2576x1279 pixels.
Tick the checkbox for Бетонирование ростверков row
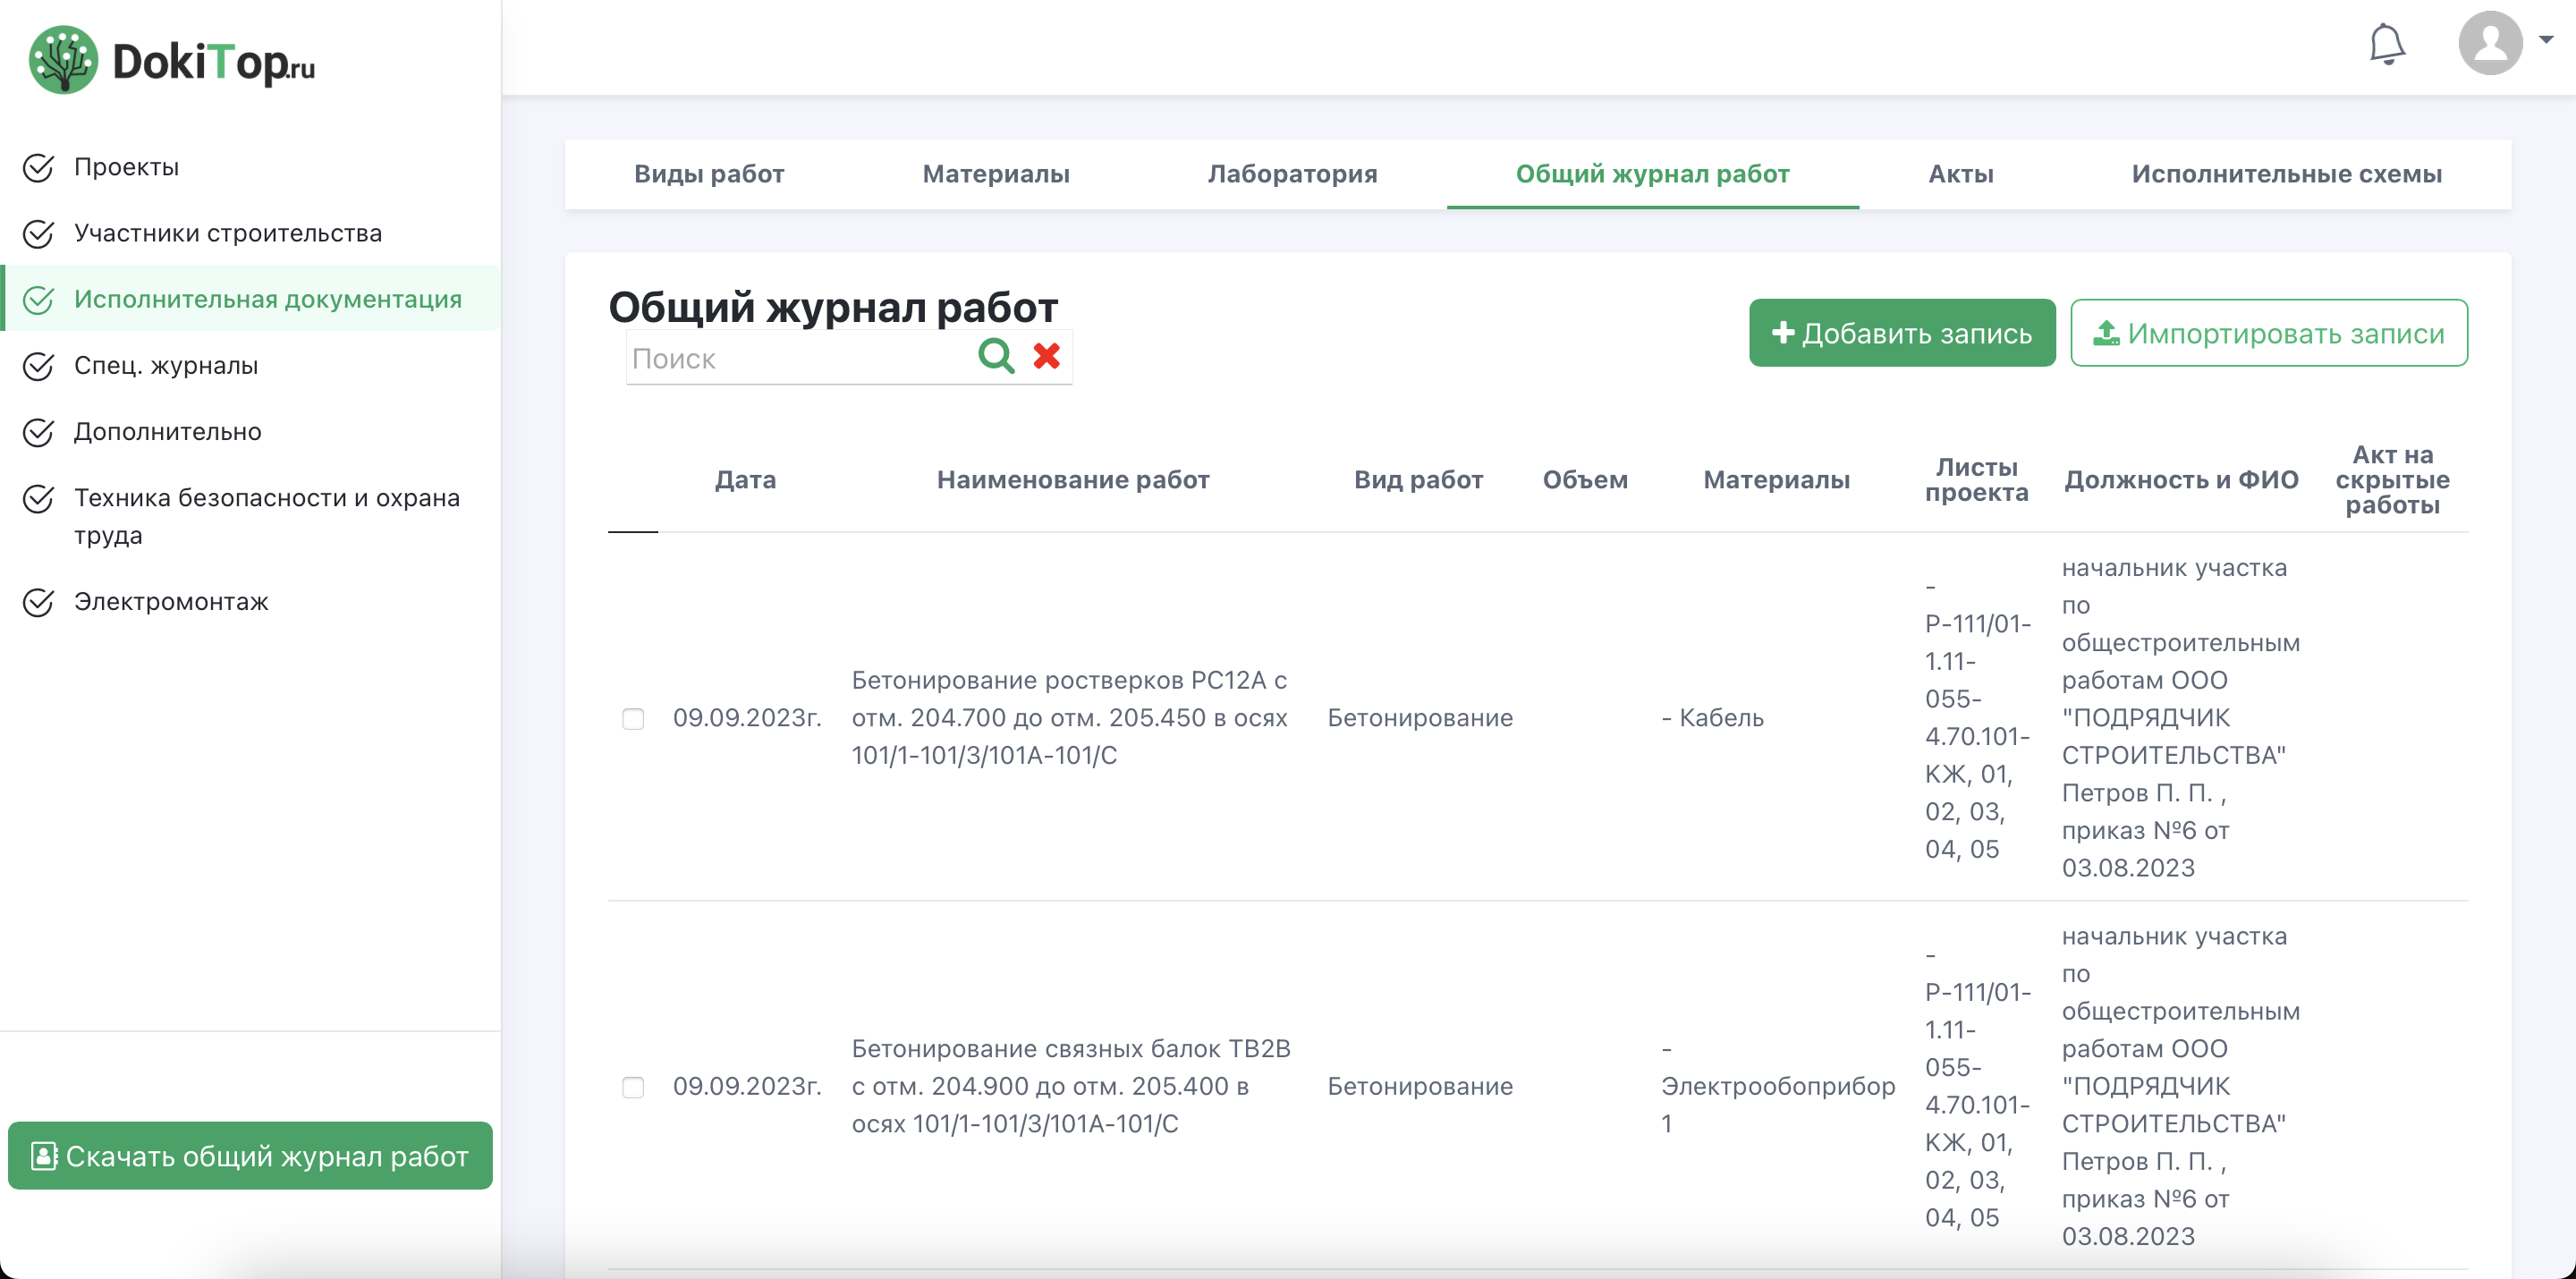pos(633,718)
